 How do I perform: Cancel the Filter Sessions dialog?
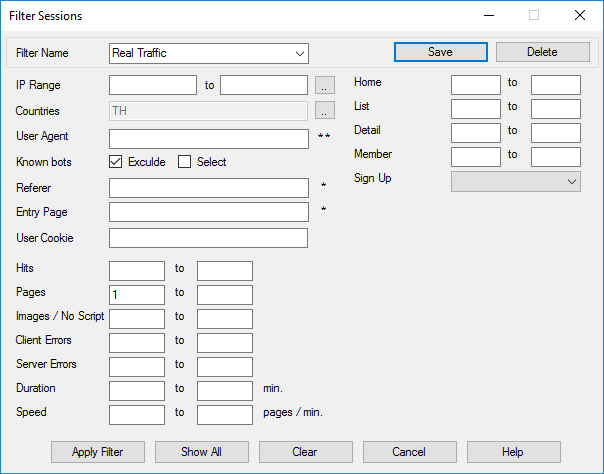[409, 452]
